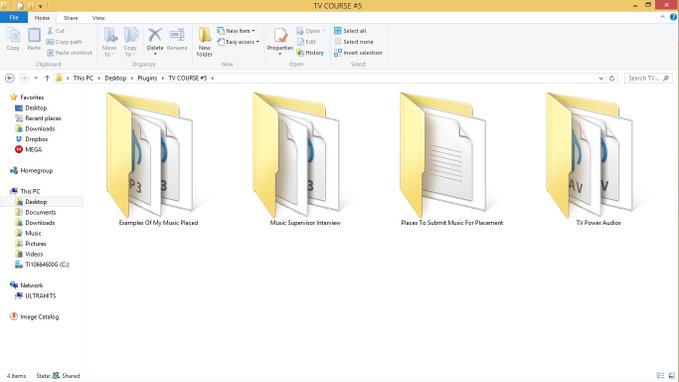Open the New item dropdown
The height and width of the screenshot is (382, 679).
click(x=236, y=31)
